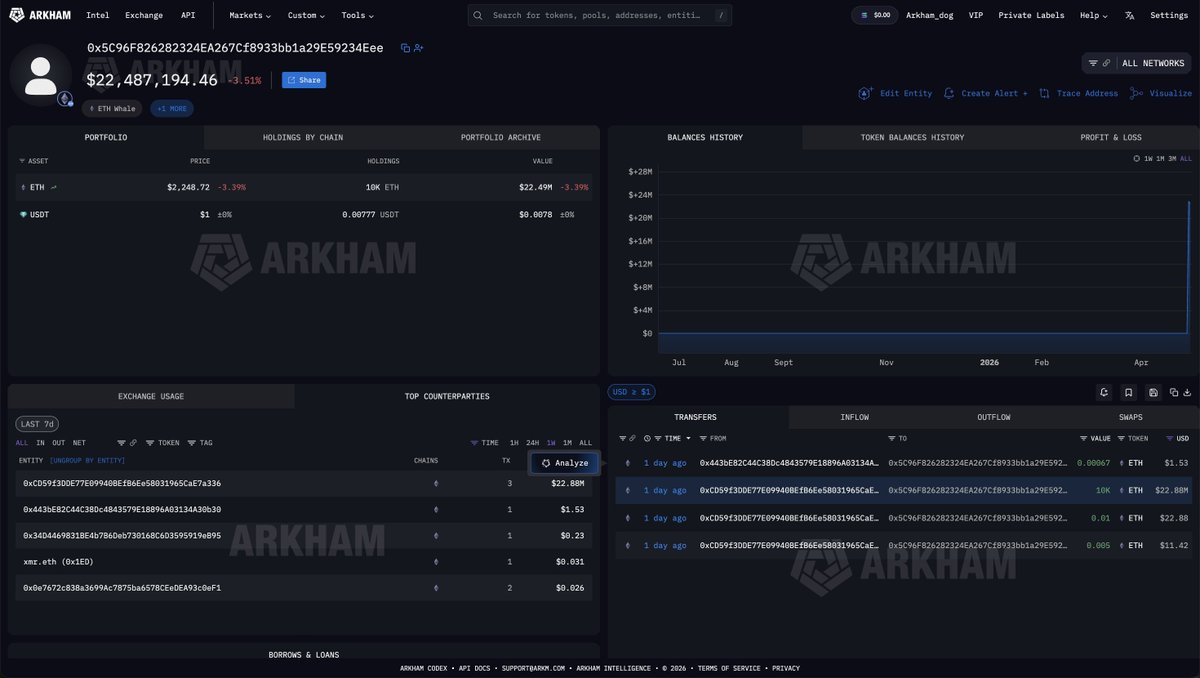Select NET direction filter
This screenshot has height=678, width=1200.
point(79,442)
